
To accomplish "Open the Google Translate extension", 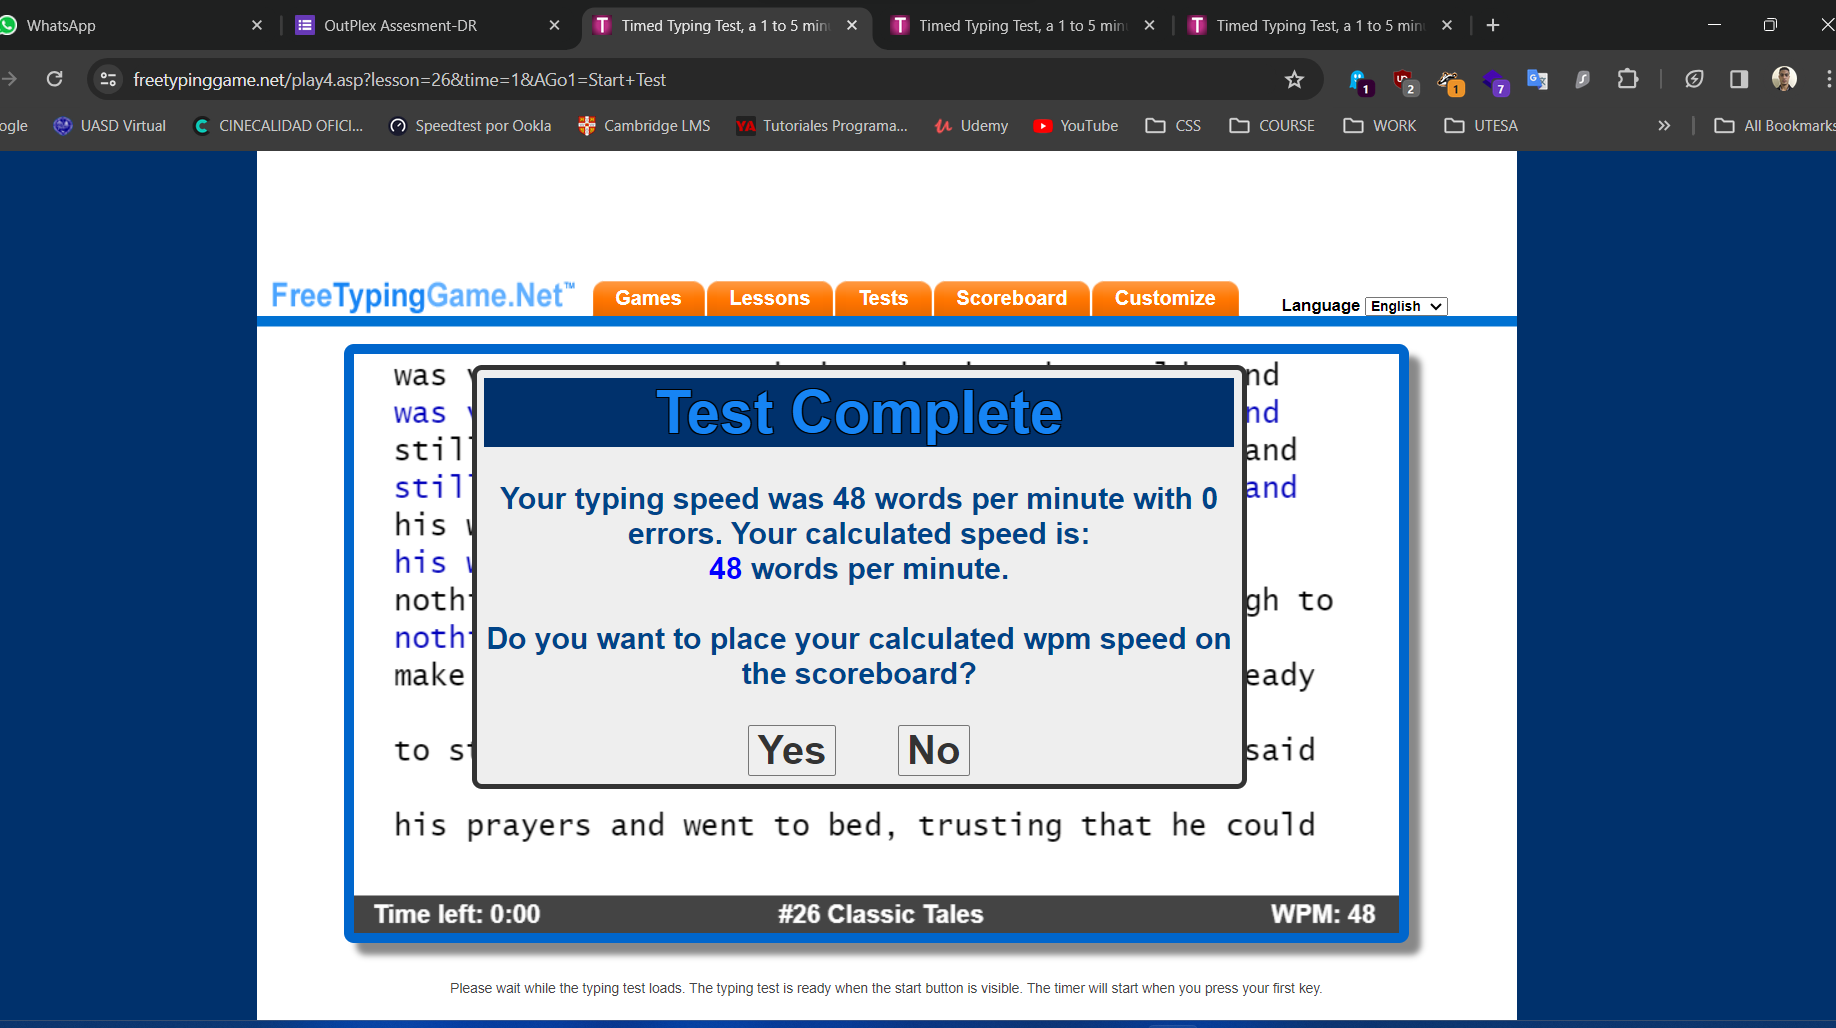I will (x=1538, y=80).
